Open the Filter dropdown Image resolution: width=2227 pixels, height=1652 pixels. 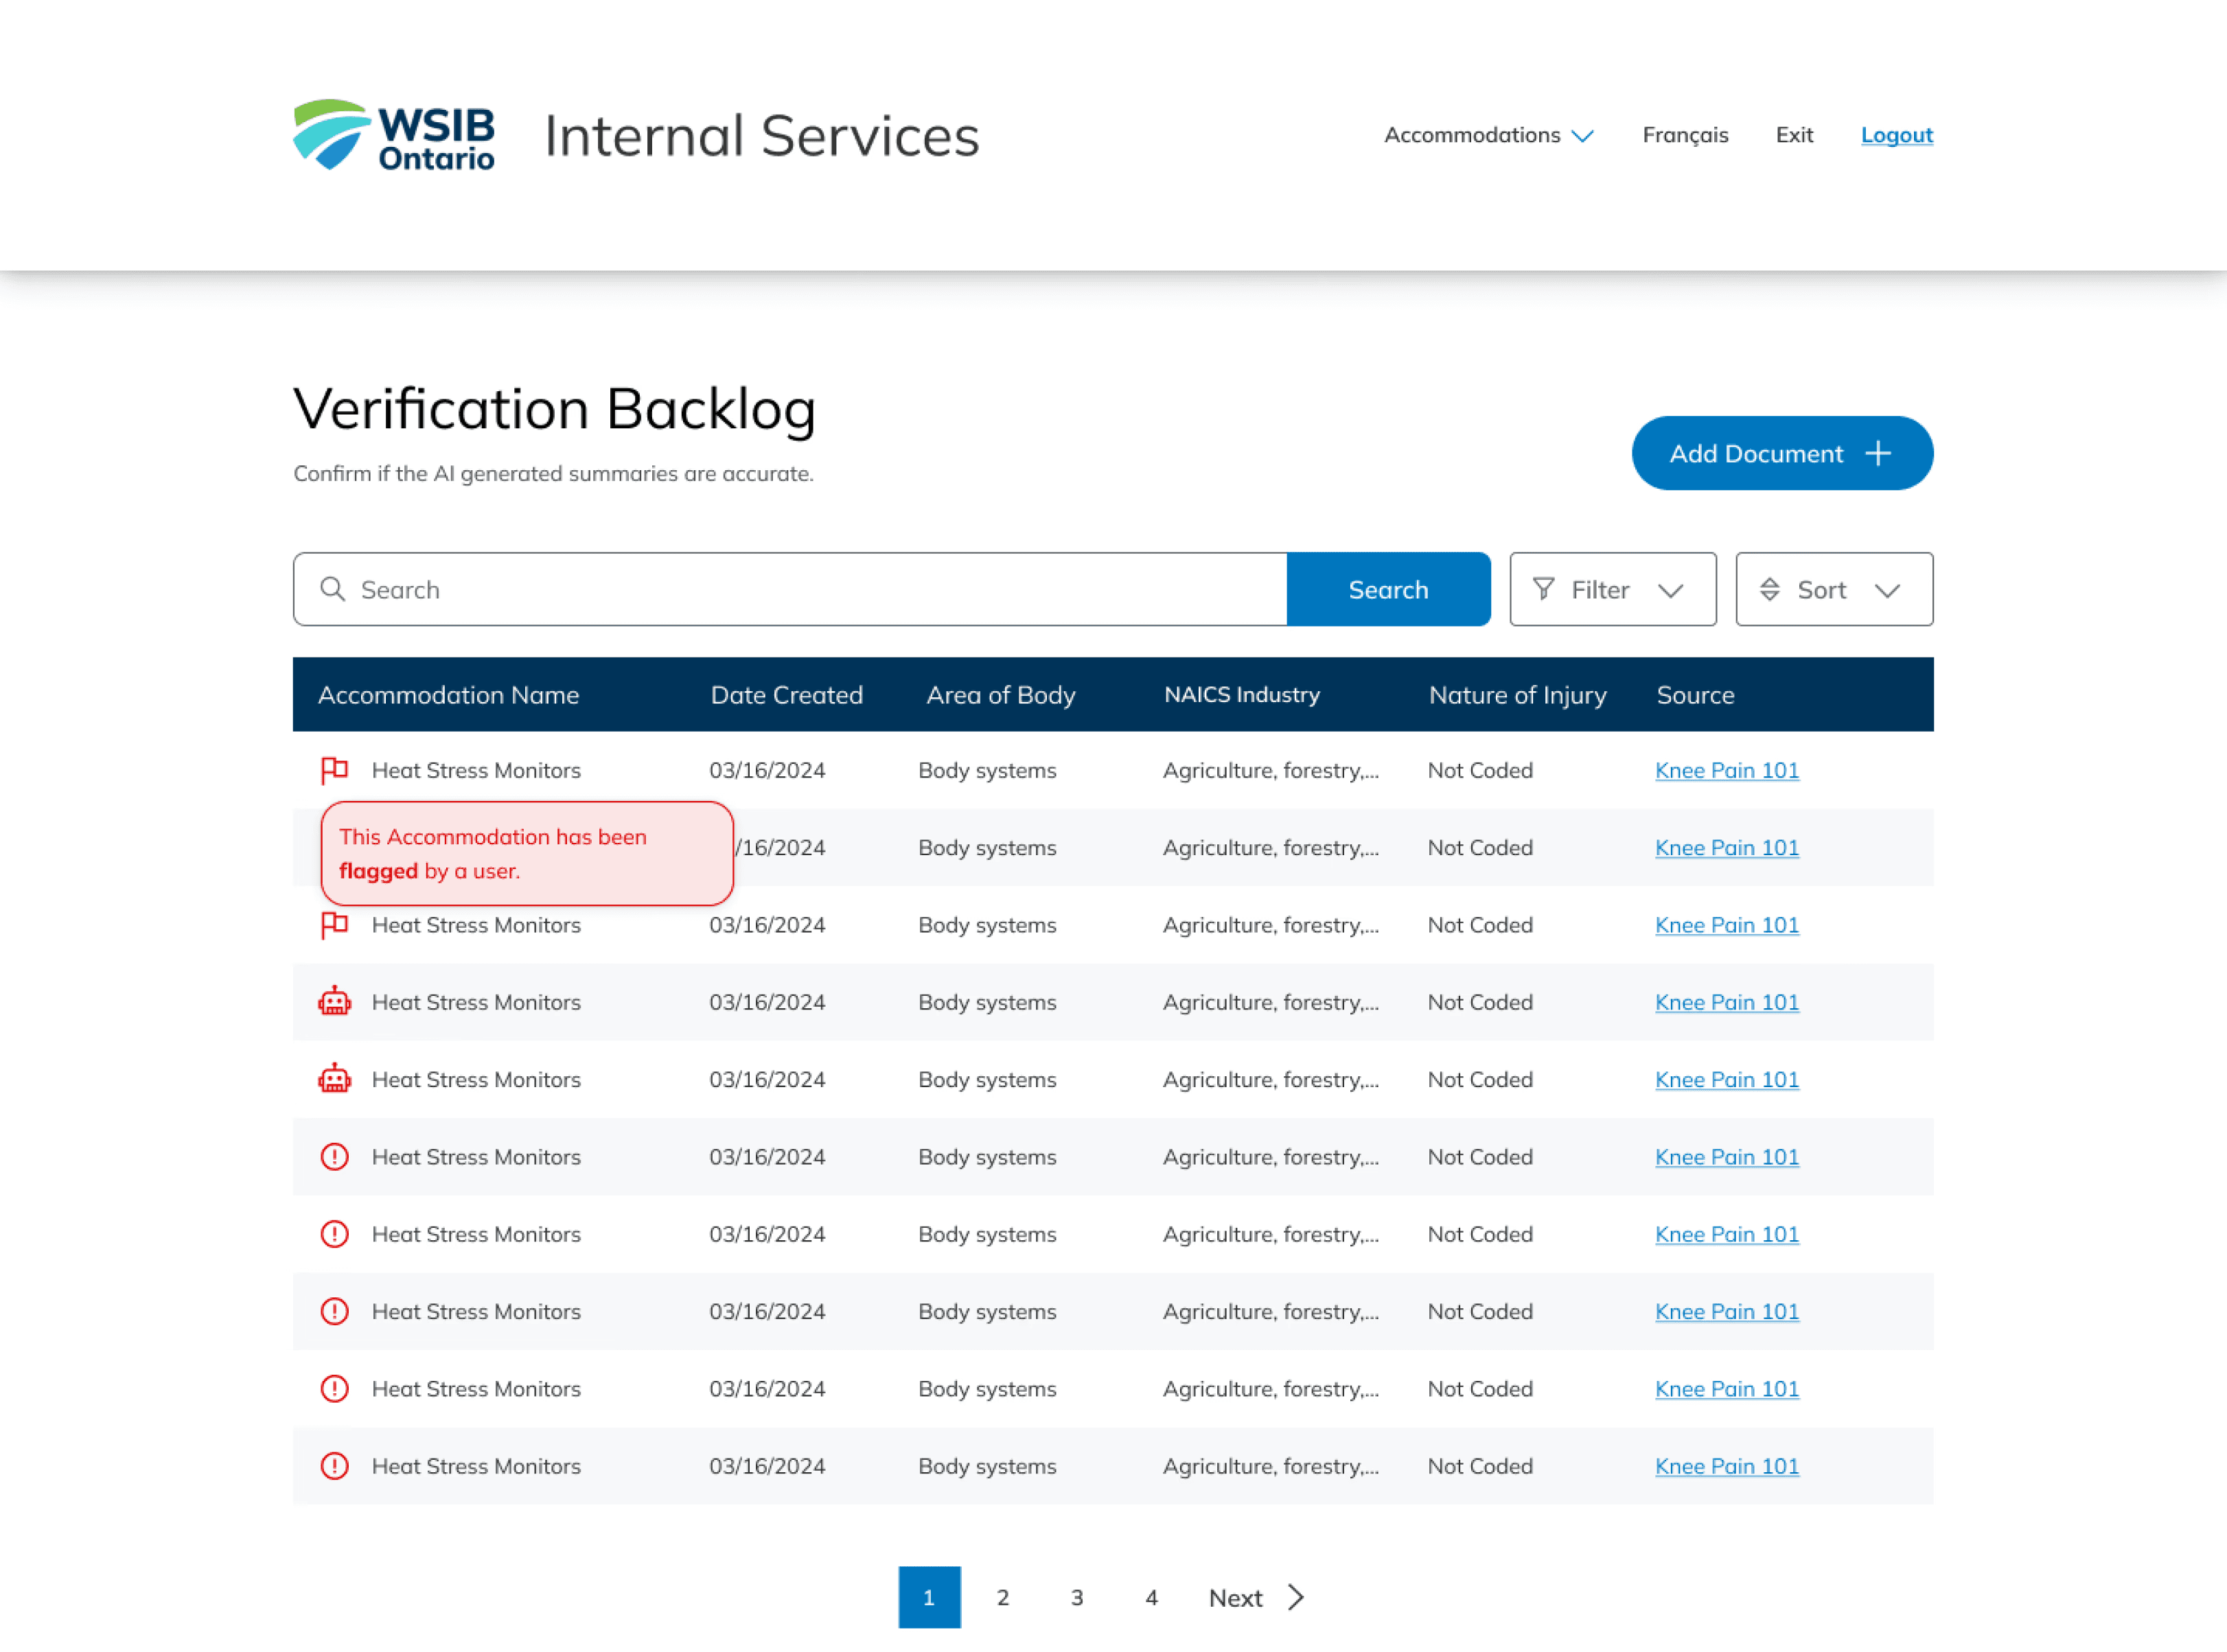pyautogui.click(x=1612, y=590)
